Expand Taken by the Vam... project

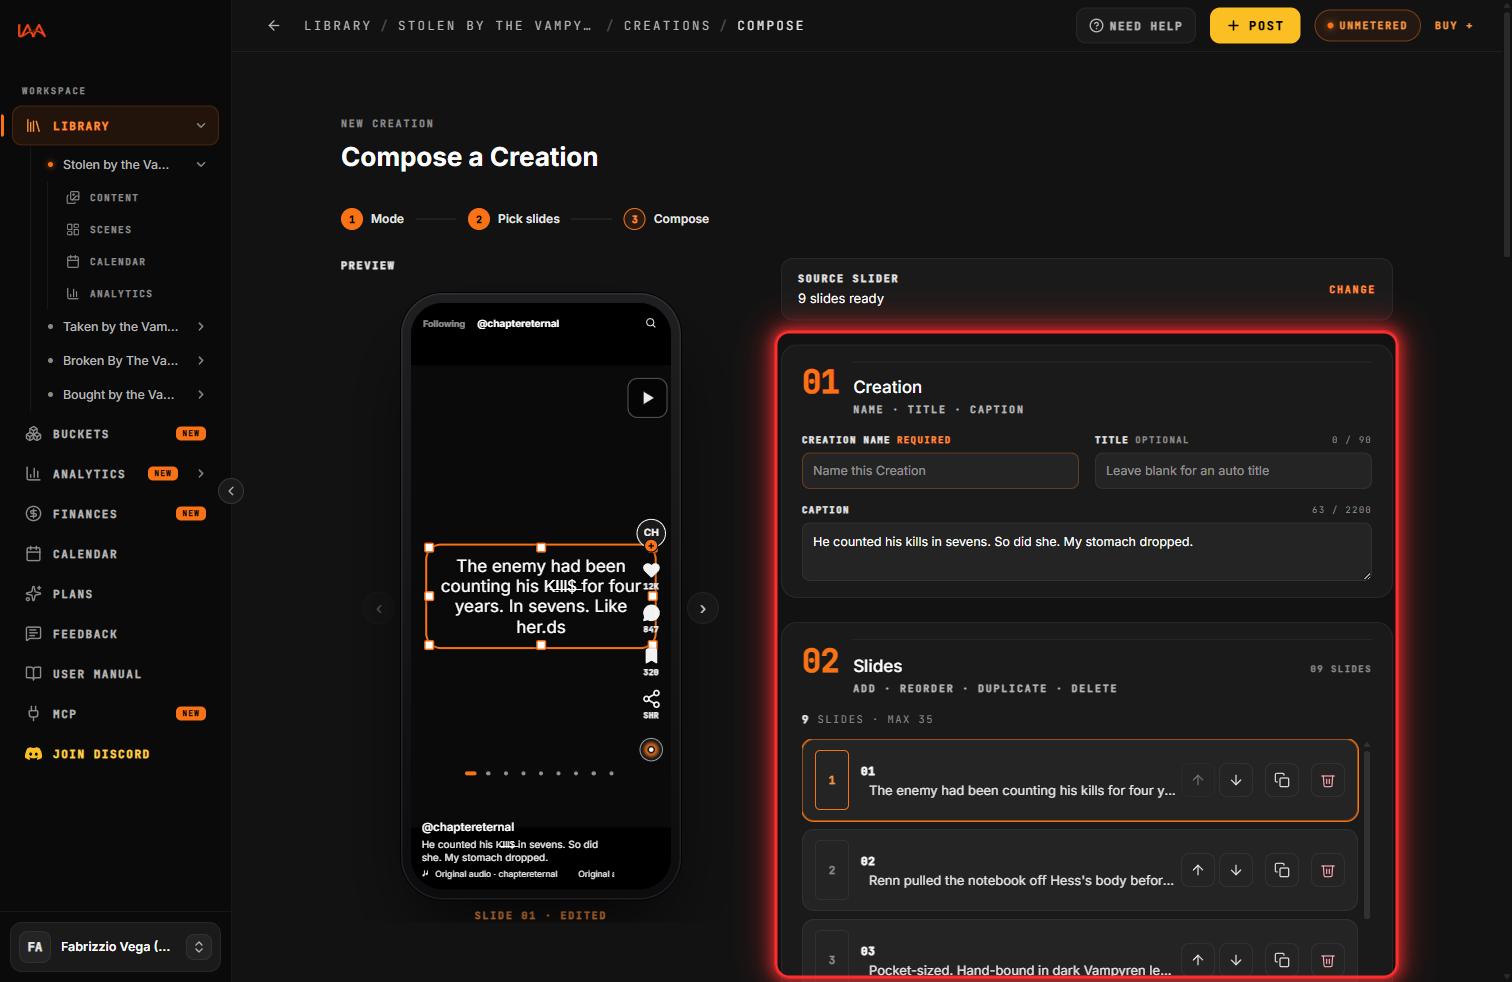tap(201, 327)
